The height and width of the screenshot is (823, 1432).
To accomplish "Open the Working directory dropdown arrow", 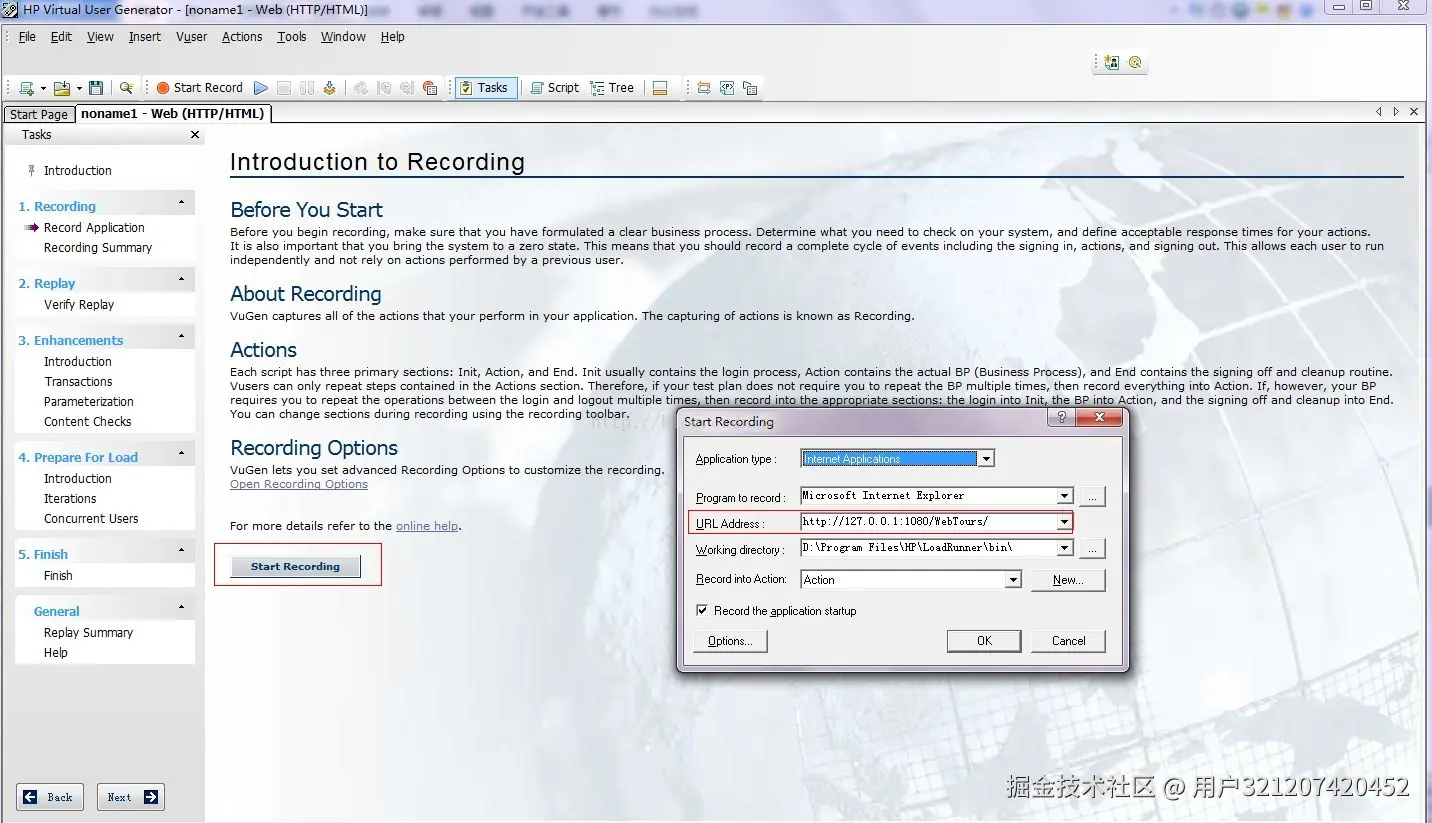I will (x=1064, y=548).
